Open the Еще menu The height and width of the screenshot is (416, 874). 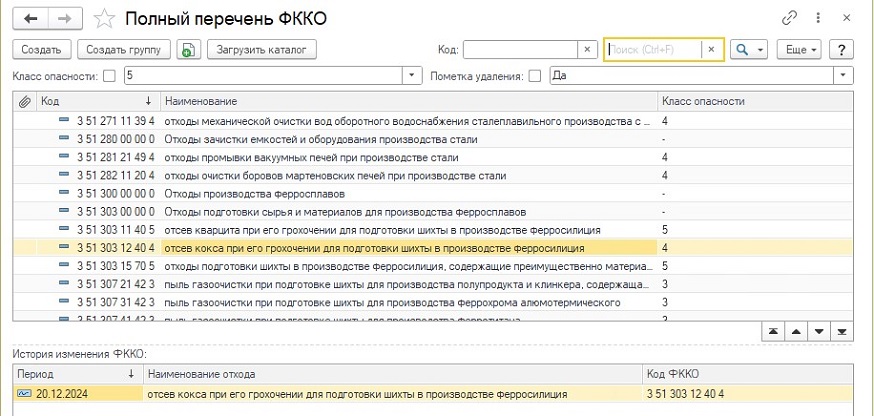coord(802,49)
